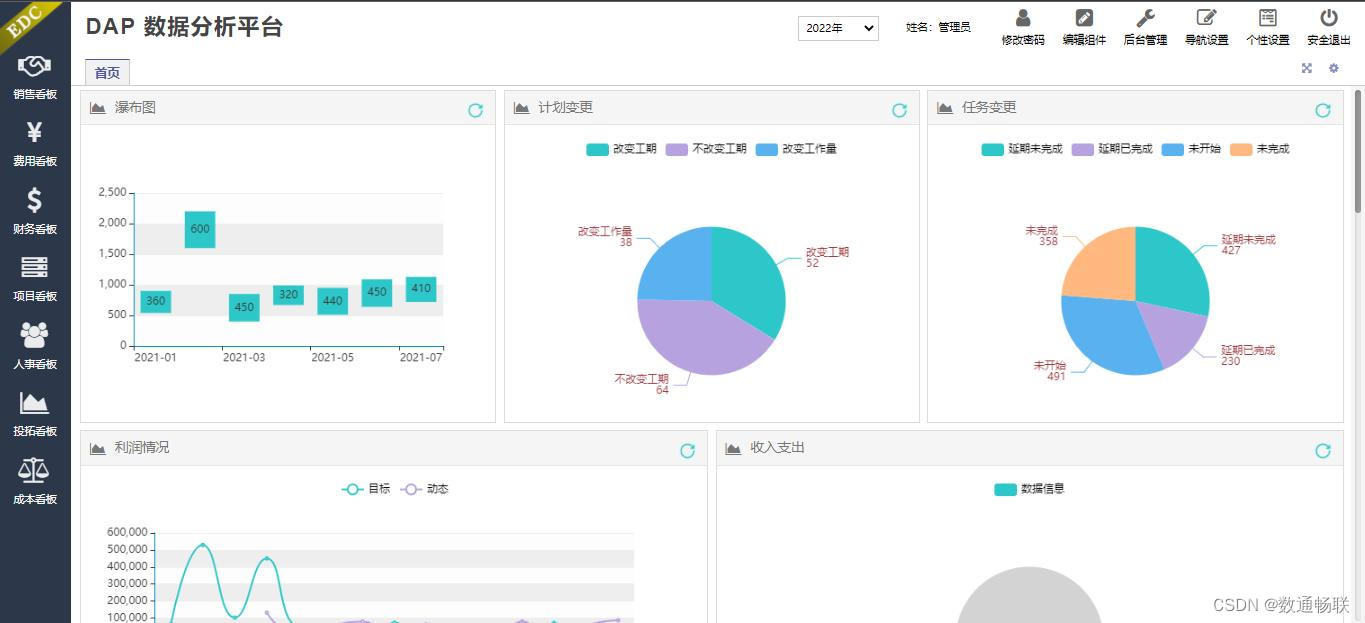Toggle fullscreen expand icon near tab bar
The image size is (1365, 623).
[x=1306, y=68]
